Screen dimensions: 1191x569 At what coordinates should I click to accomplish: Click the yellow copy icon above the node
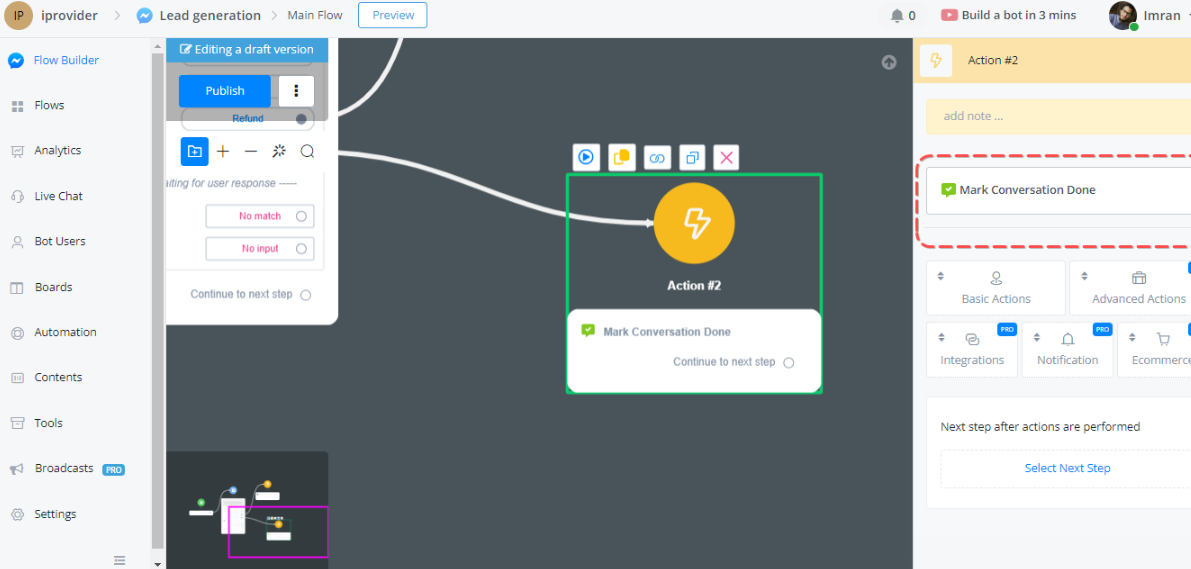tap(621, 157)
